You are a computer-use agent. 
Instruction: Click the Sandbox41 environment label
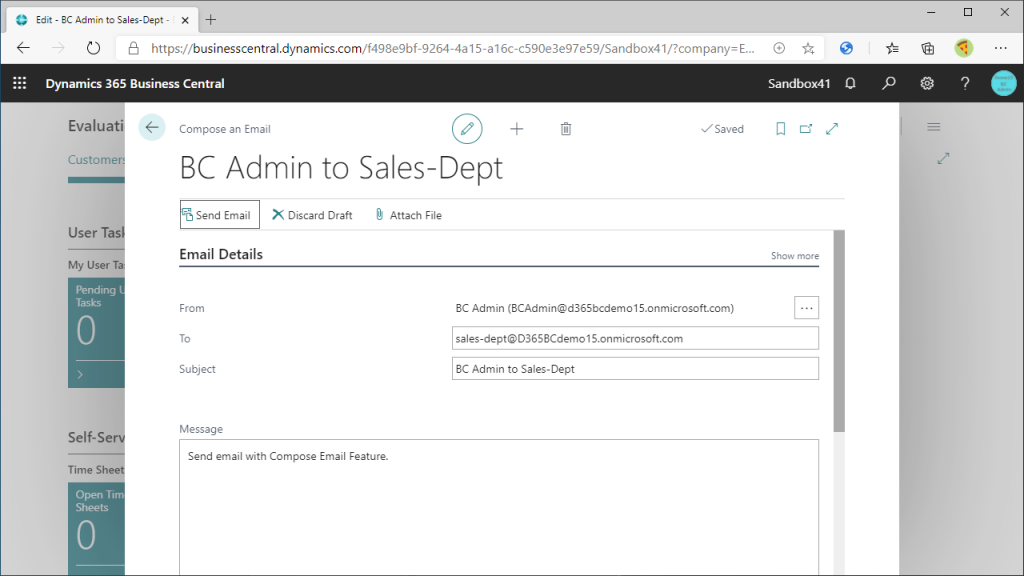(799, 84)
